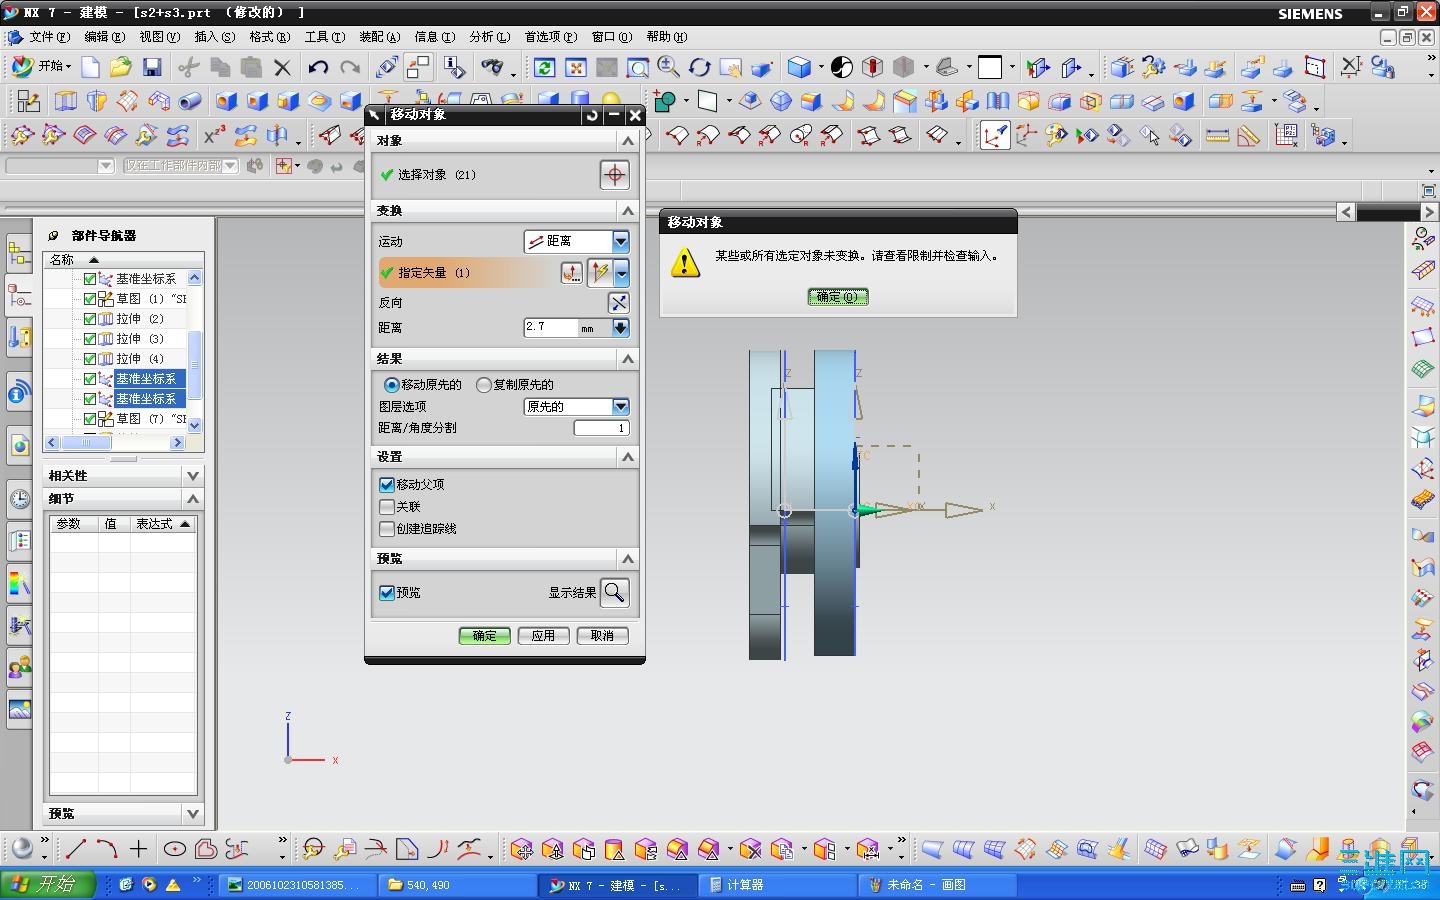
Task: Open a file with the folder icon
Action: tap(121, 67)
